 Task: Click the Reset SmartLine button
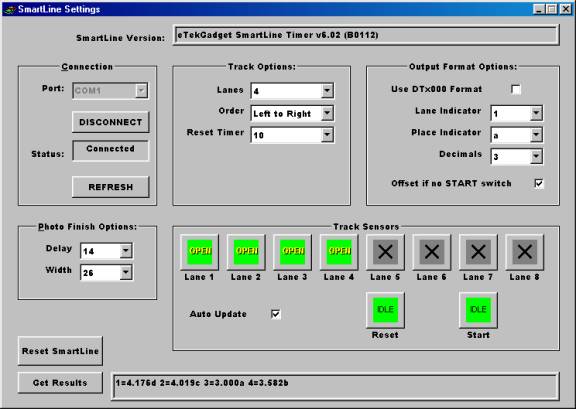click(60, 351)
